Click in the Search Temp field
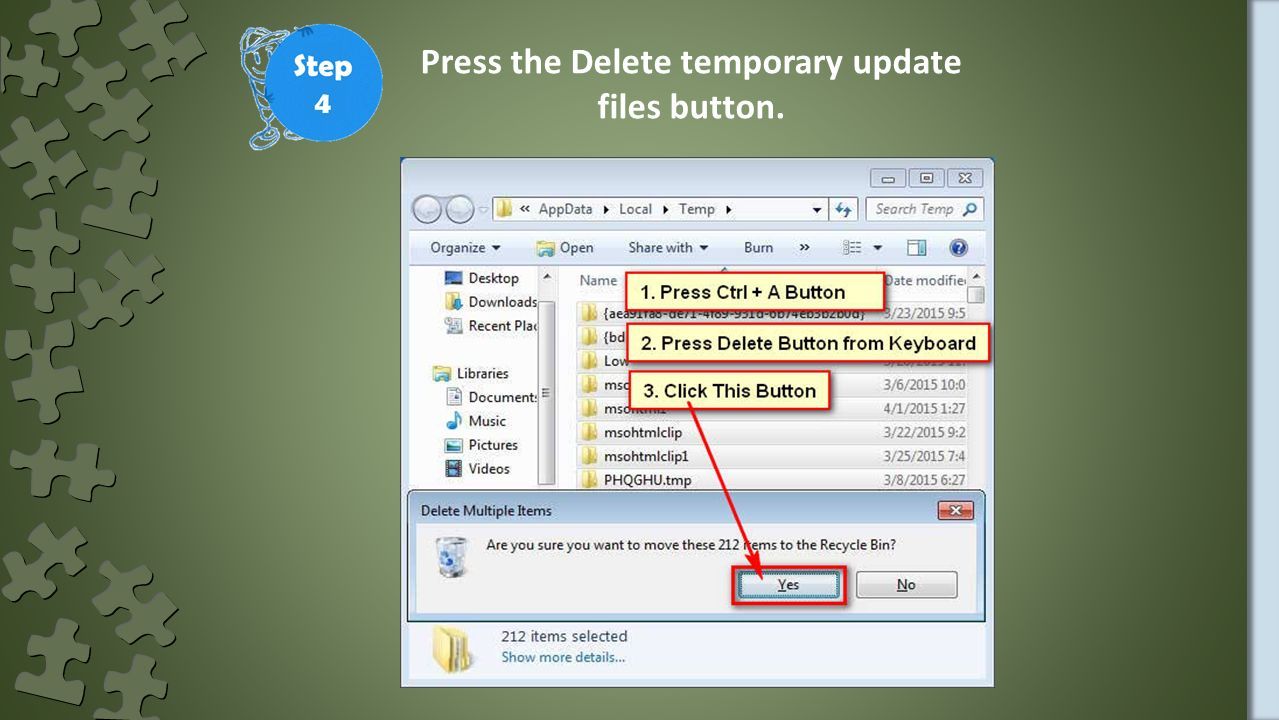This screenshot has width=1279, height=720. coord(924,209)
